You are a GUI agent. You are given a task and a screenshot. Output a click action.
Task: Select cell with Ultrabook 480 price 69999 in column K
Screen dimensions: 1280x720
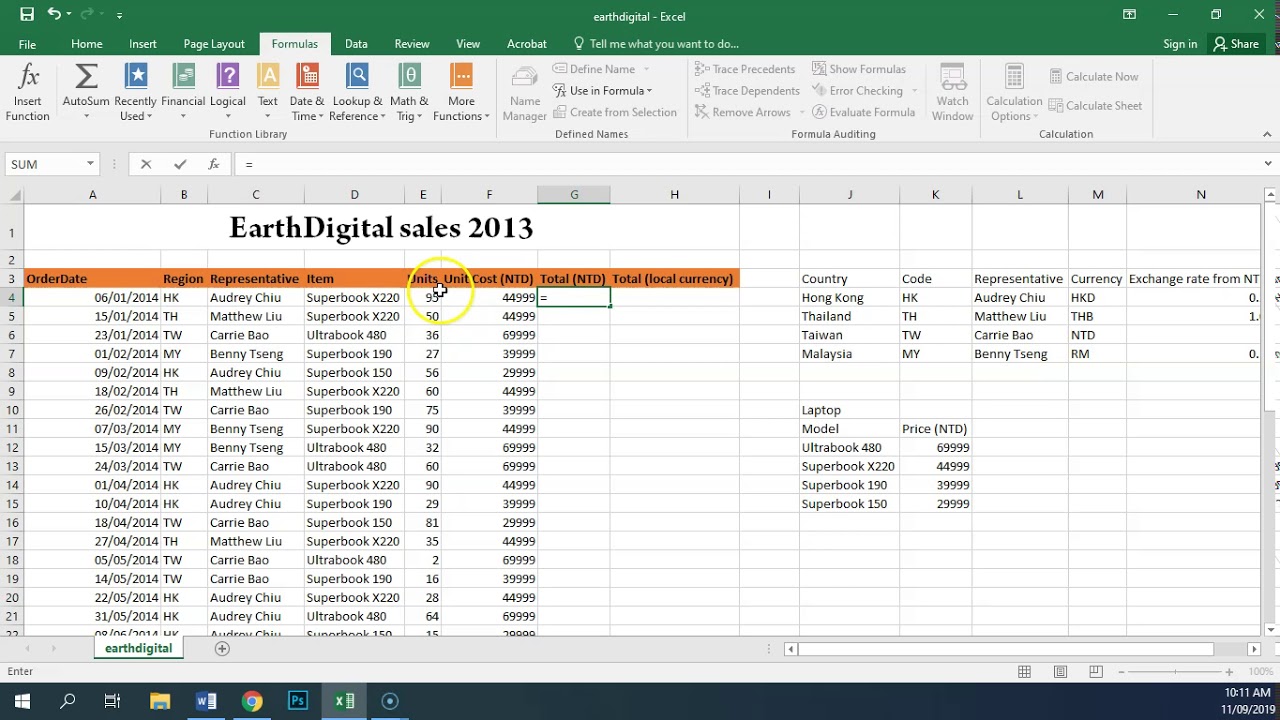click(935, 448)
